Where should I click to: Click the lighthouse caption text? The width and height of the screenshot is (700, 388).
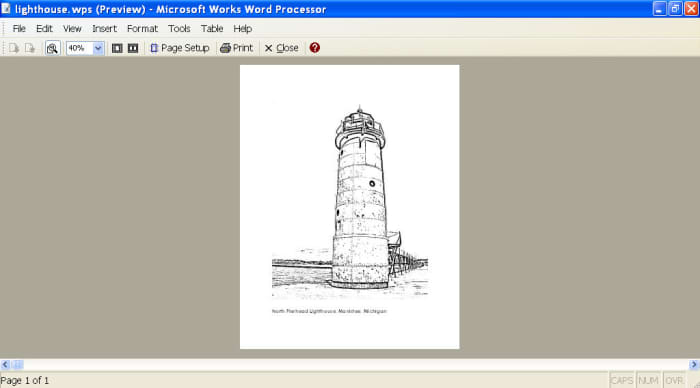click(329, 311)
